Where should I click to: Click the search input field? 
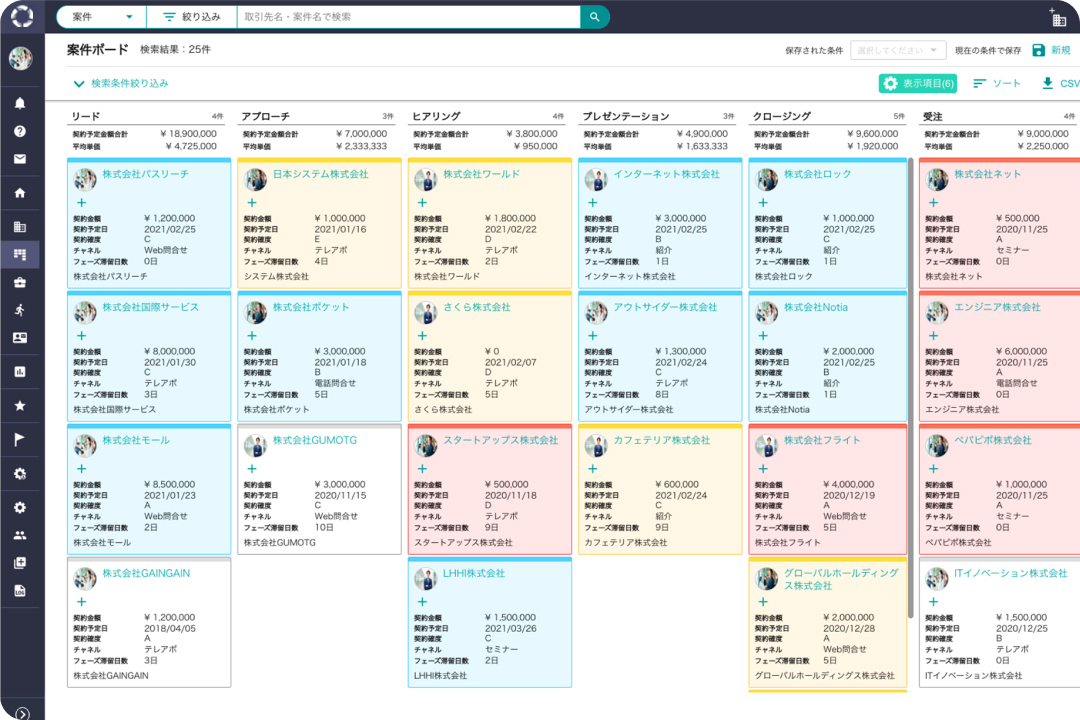pyautogui.click(x=408, y=17)
